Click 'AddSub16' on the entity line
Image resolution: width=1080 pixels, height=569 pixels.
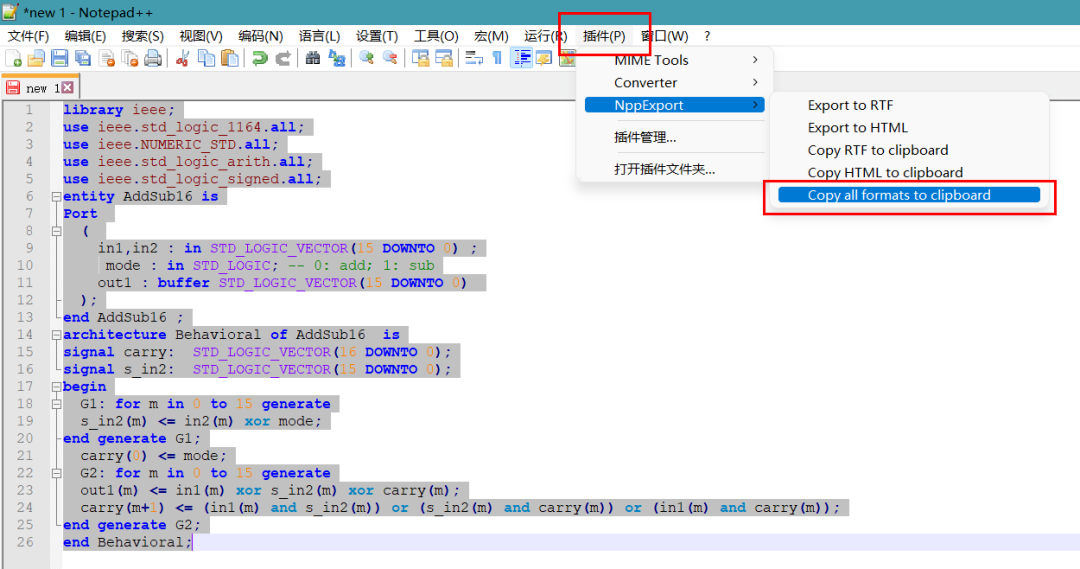tap(158, 196)
